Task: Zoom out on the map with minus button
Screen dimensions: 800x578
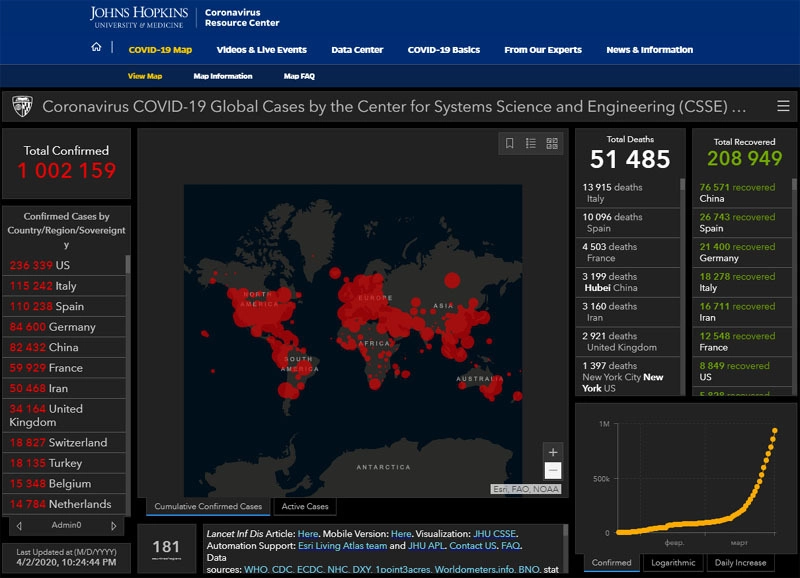Action: (x=553, y=470)
